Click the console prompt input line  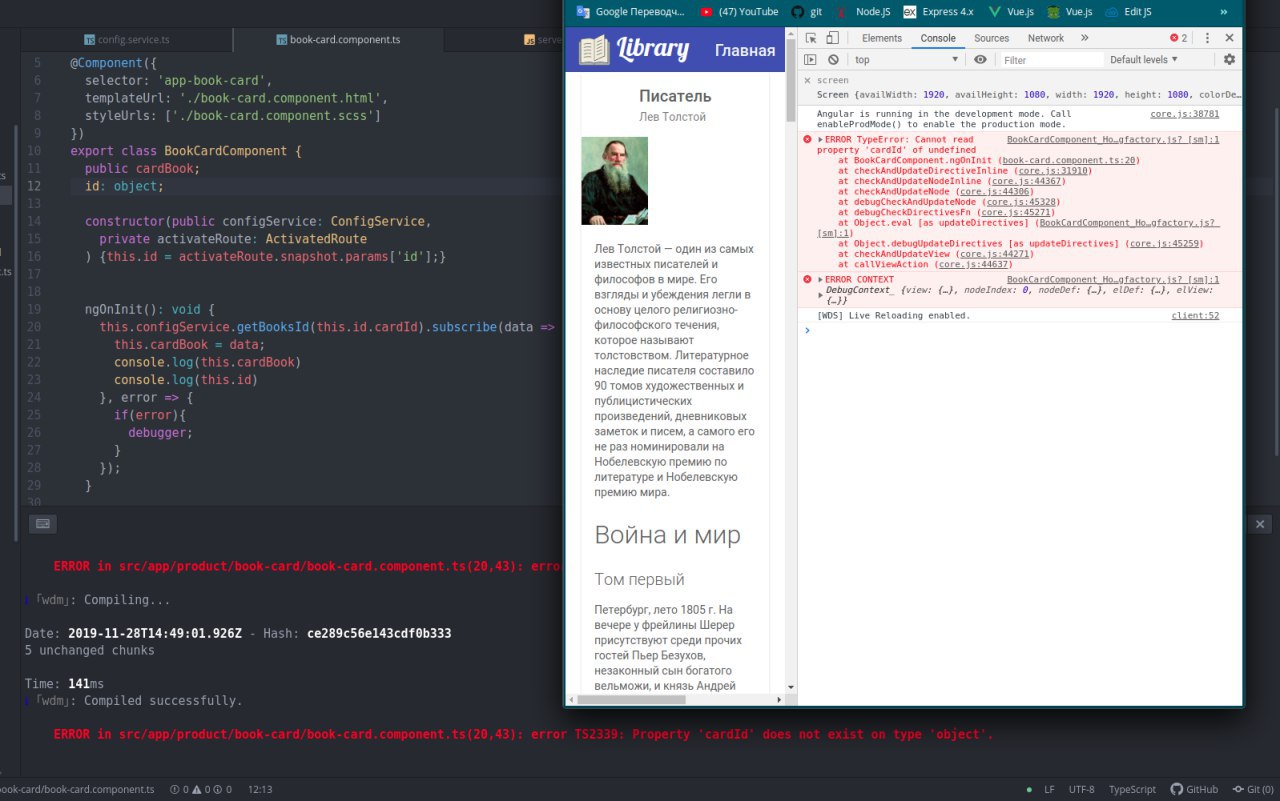point(1020,331)
